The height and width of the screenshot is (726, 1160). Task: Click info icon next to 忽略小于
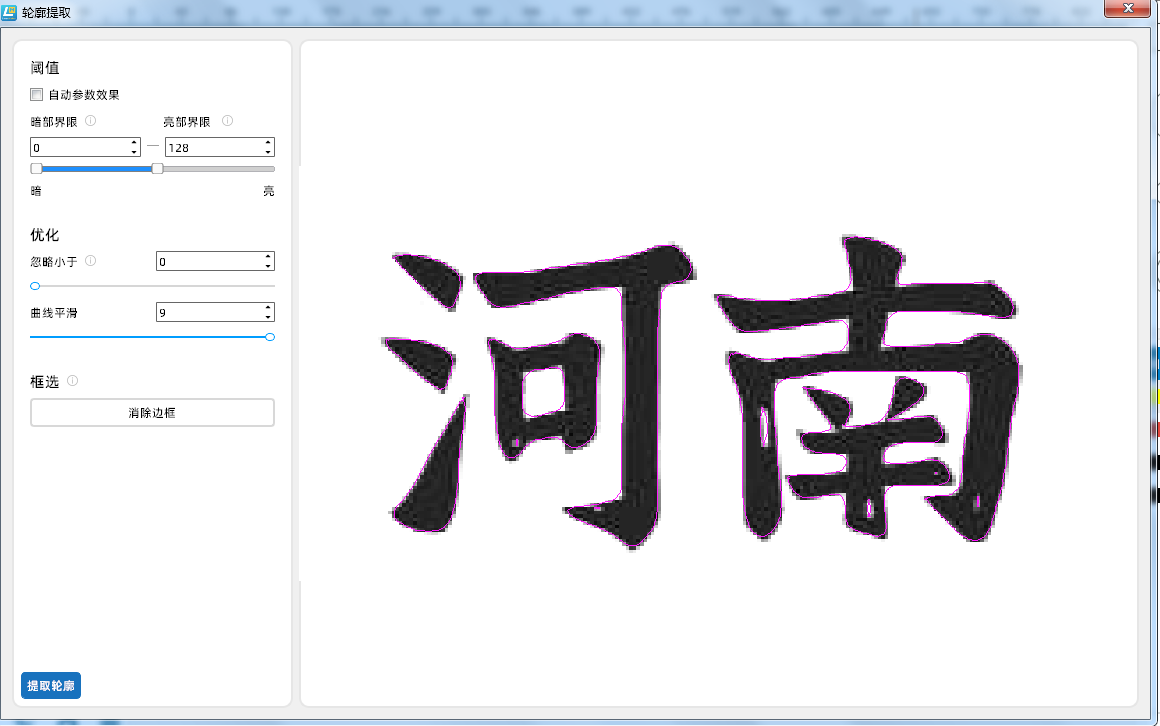point(90,261)
